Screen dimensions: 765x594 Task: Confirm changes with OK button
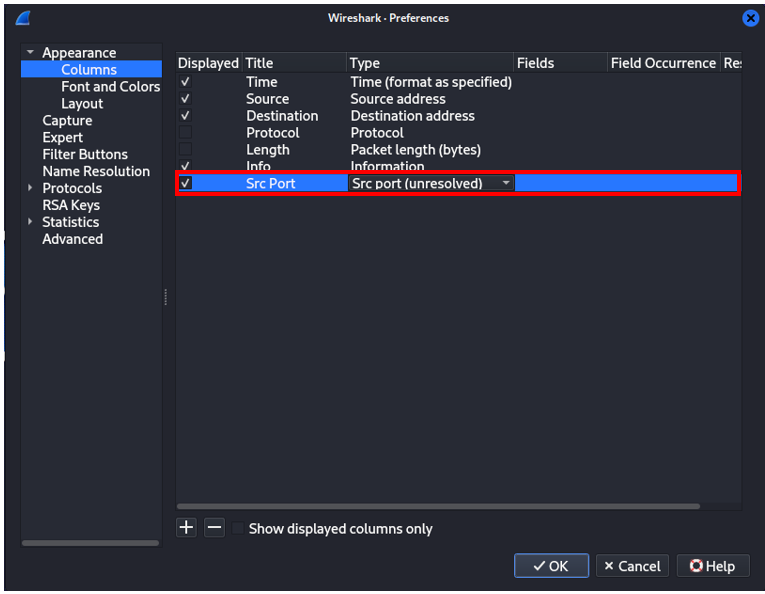[551, 566]
